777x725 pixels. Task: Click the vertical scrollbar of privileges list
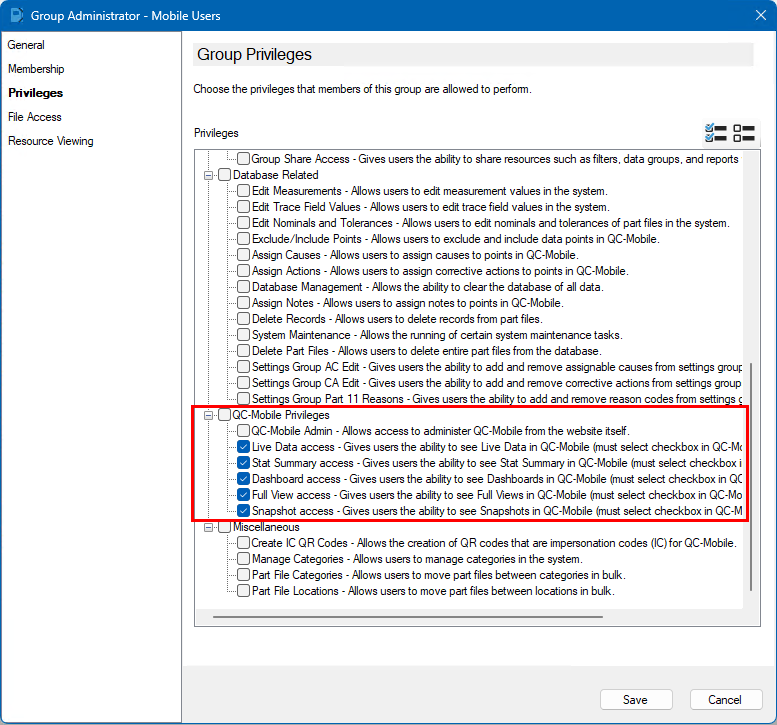click(751, 477)
